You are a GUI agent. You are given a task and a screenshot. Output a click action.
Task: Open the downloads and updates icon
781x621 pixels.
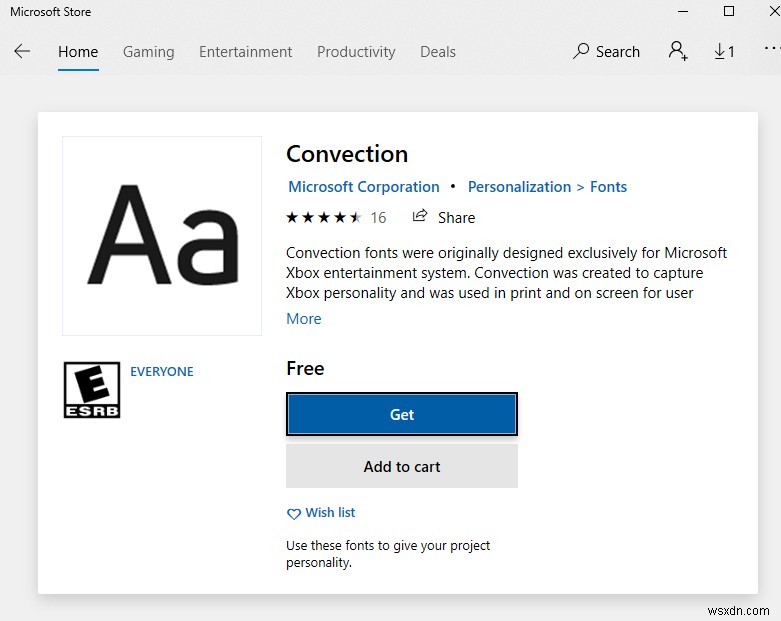[x=724, y=52]
